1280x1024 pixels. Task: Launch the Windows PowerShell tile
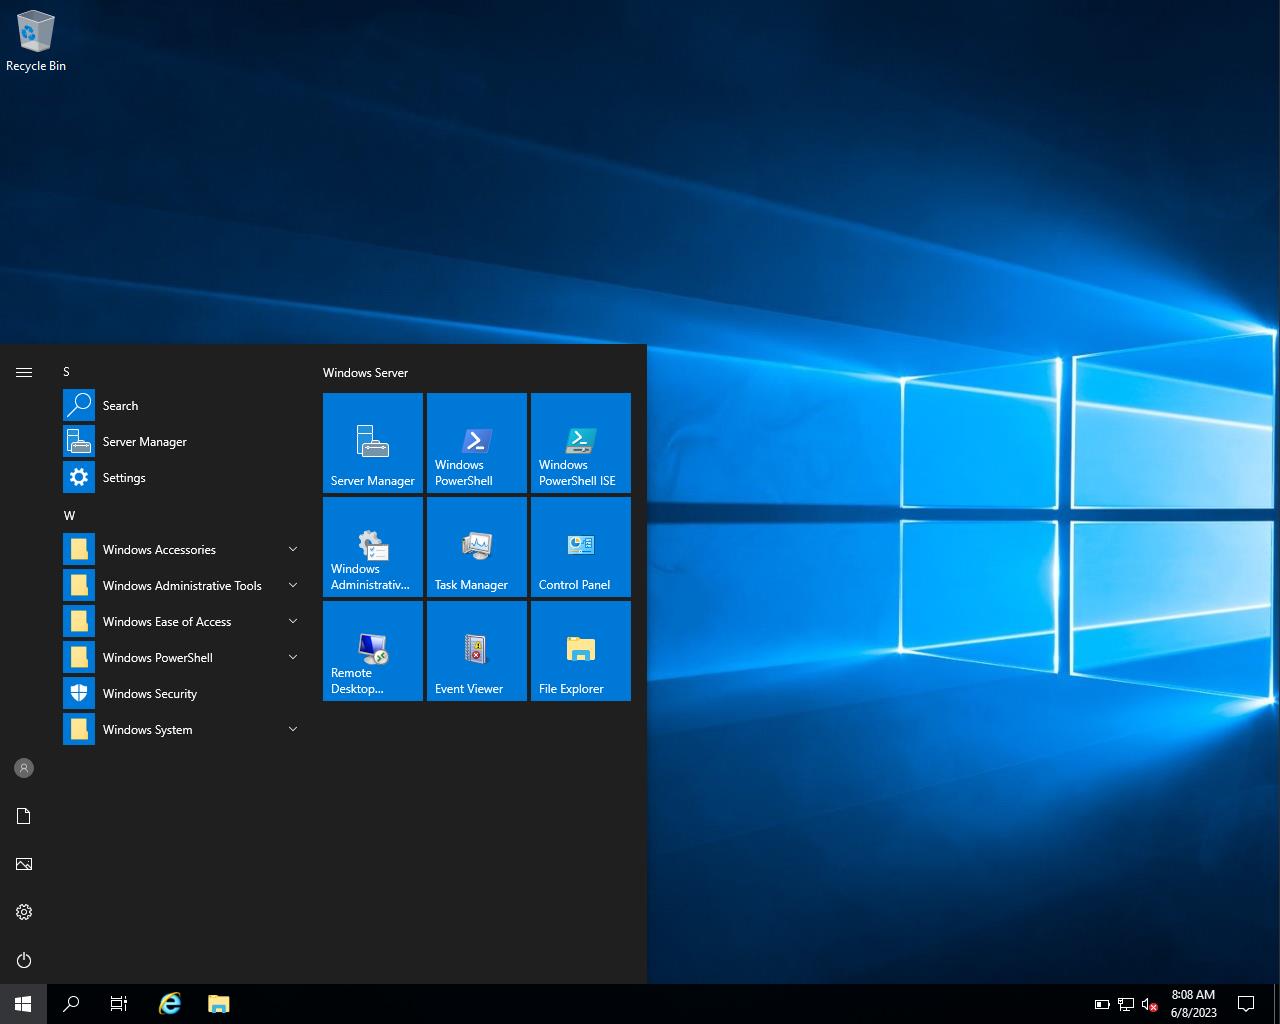[476, 443]
